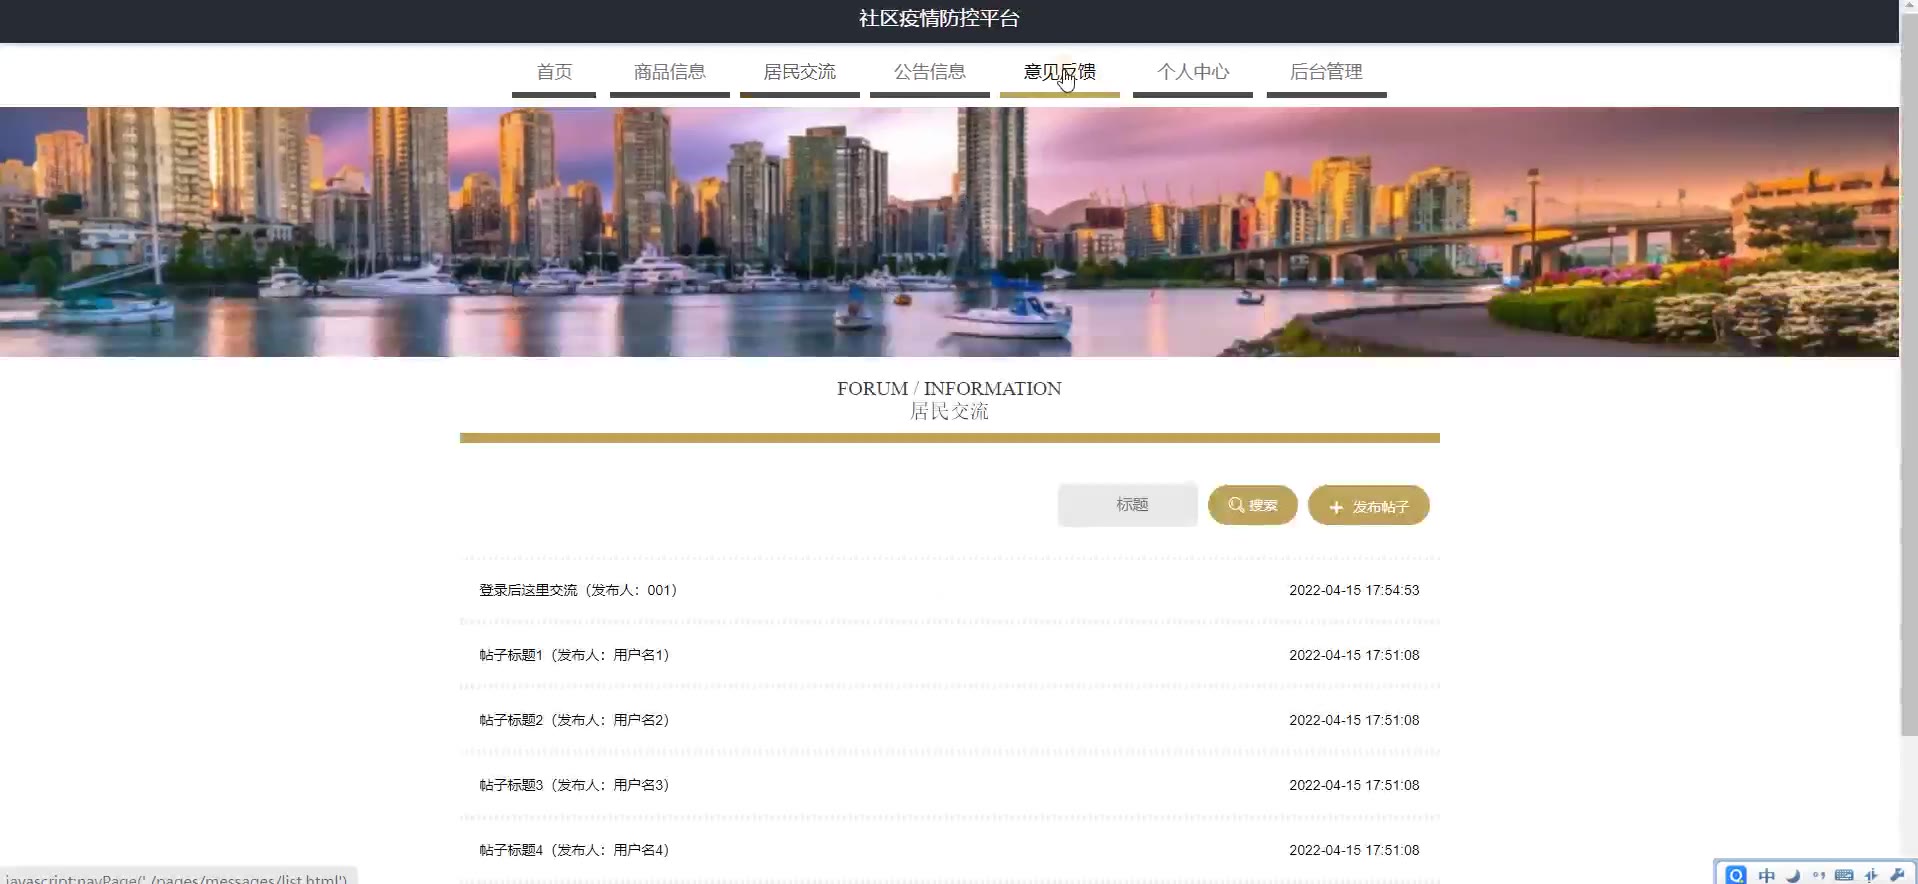This screenshot has width=1918, height=884.
Task: Click the 发布帖子 new post button
Action: click(1369, 506)
